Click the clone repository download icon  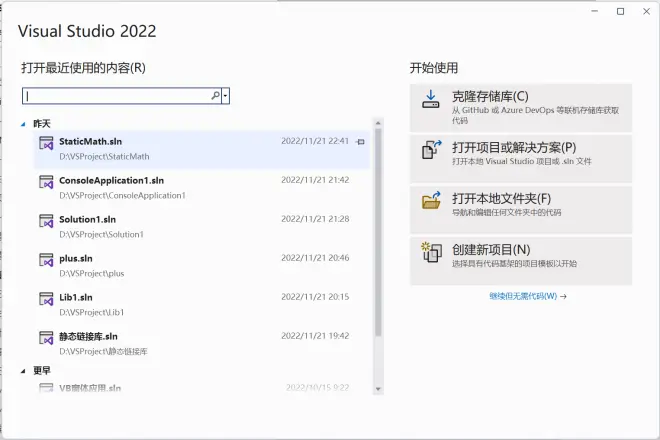(x=431, y=99)
